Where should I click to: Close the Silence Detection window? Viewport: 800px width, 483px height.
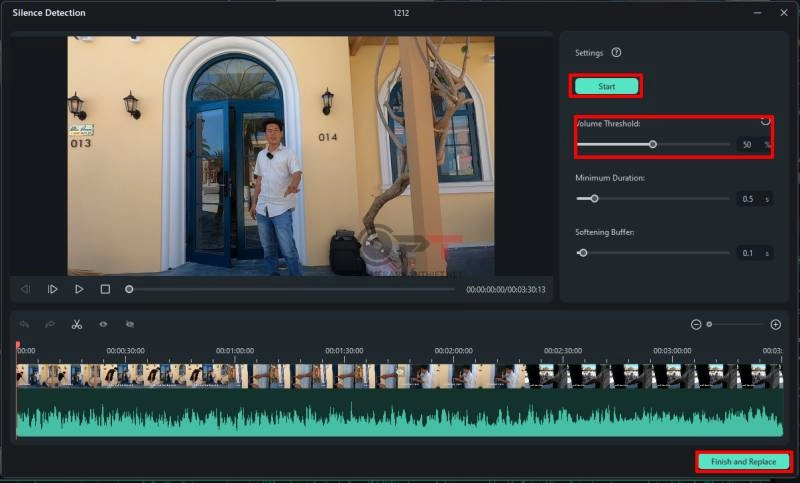[784, 13]
